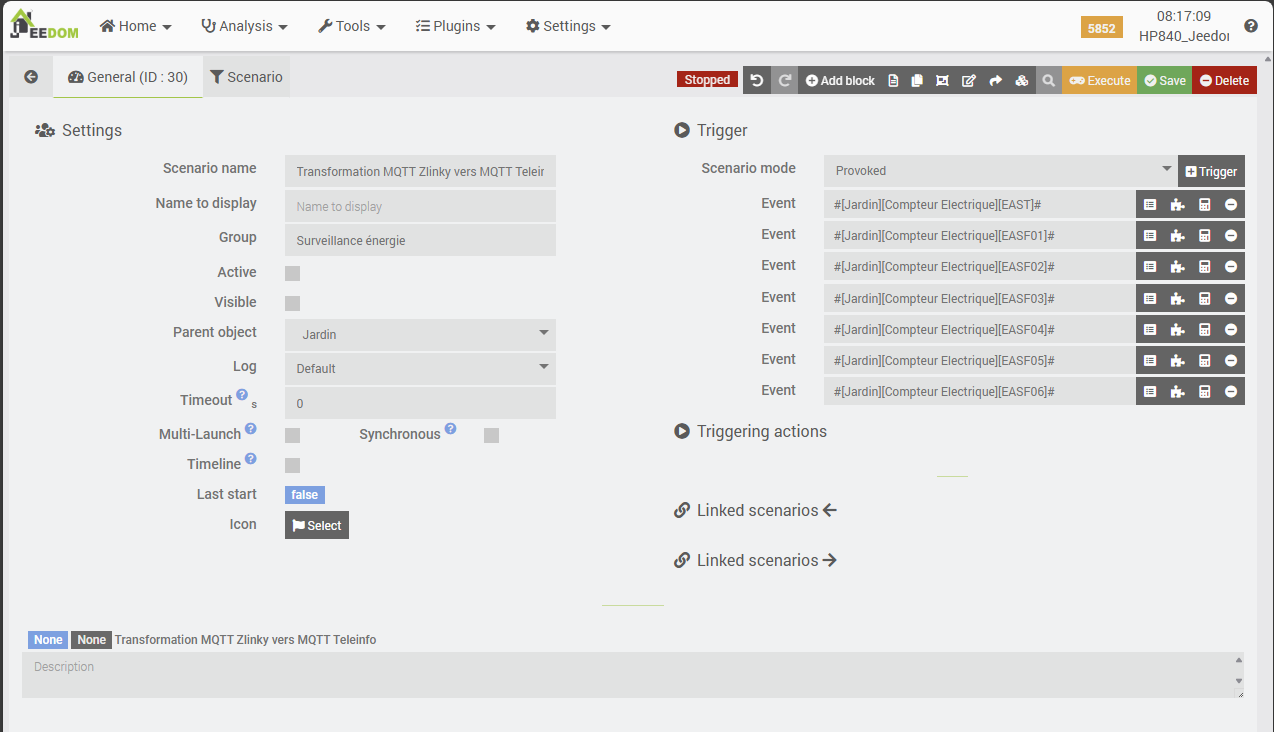1274x732 pixels.
Task: Click the copy scenario icon in the toolbar
Action: coord(917,80)
